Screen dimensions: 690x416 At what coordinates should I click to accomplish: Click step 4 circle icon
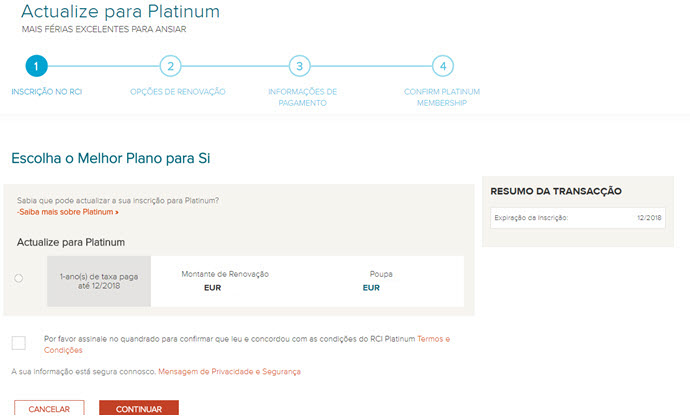pos(443,66)
